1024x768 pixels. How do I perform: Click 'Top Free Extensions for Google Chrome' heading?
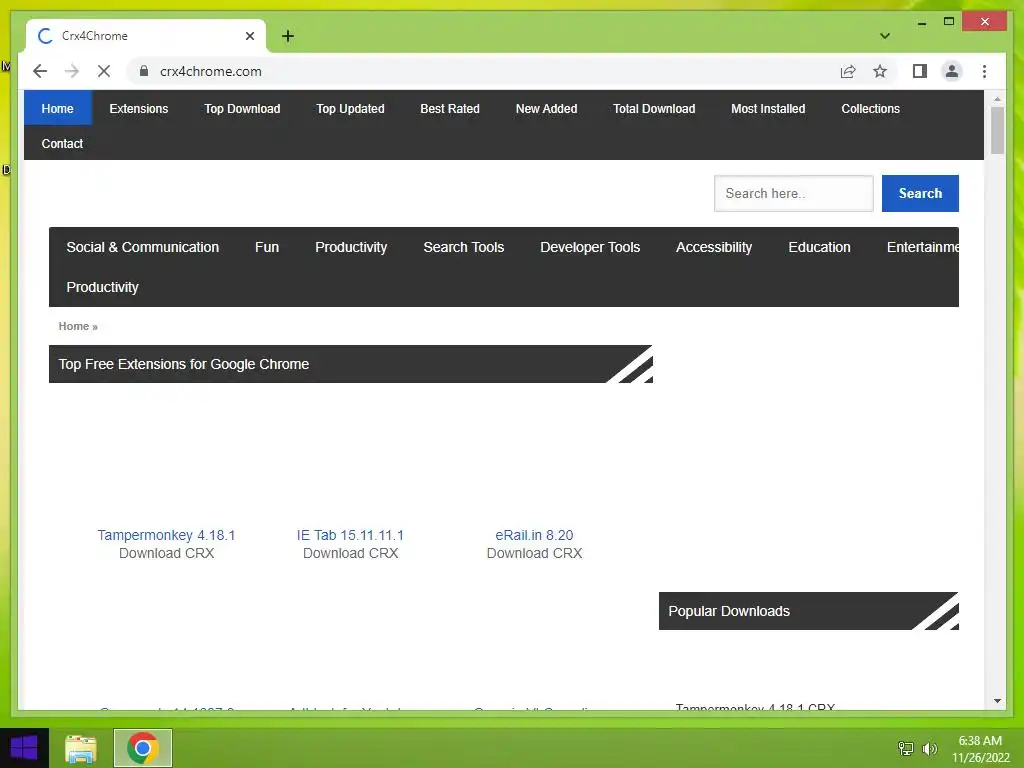[x=184, y=364]
